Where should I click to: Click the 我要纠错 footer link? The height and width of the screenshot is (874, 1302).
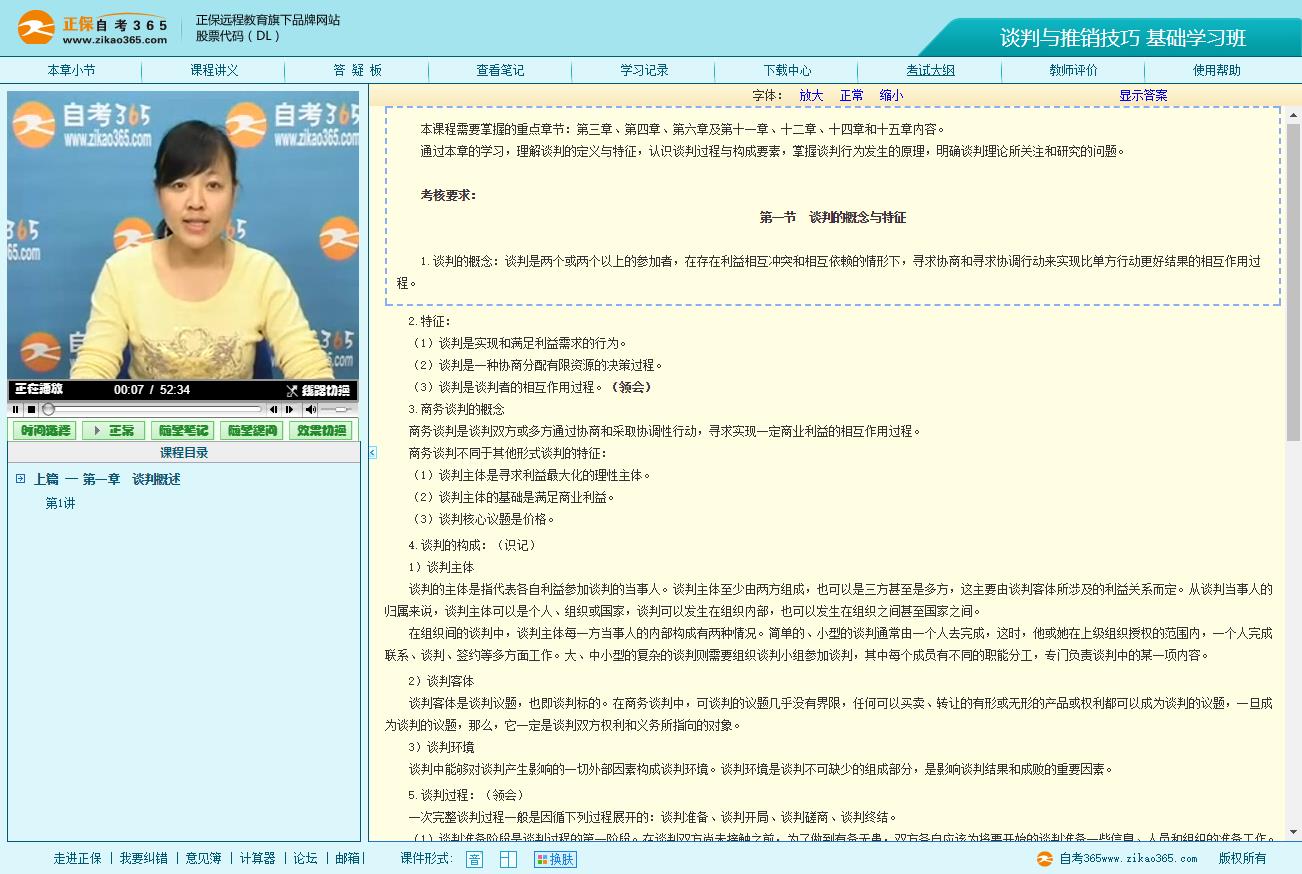[x=143, y=858]
